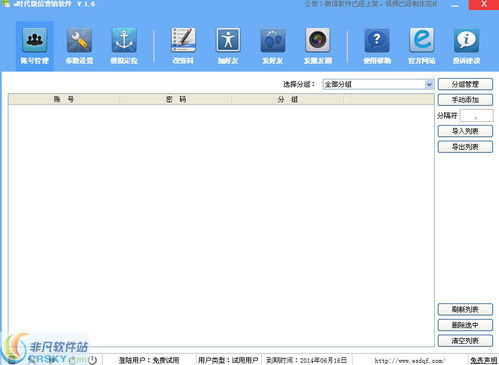Click the 登陆用户:免费试用 status text
The width and height of the screenshot is (499, 365).
(x=149, y=360)
